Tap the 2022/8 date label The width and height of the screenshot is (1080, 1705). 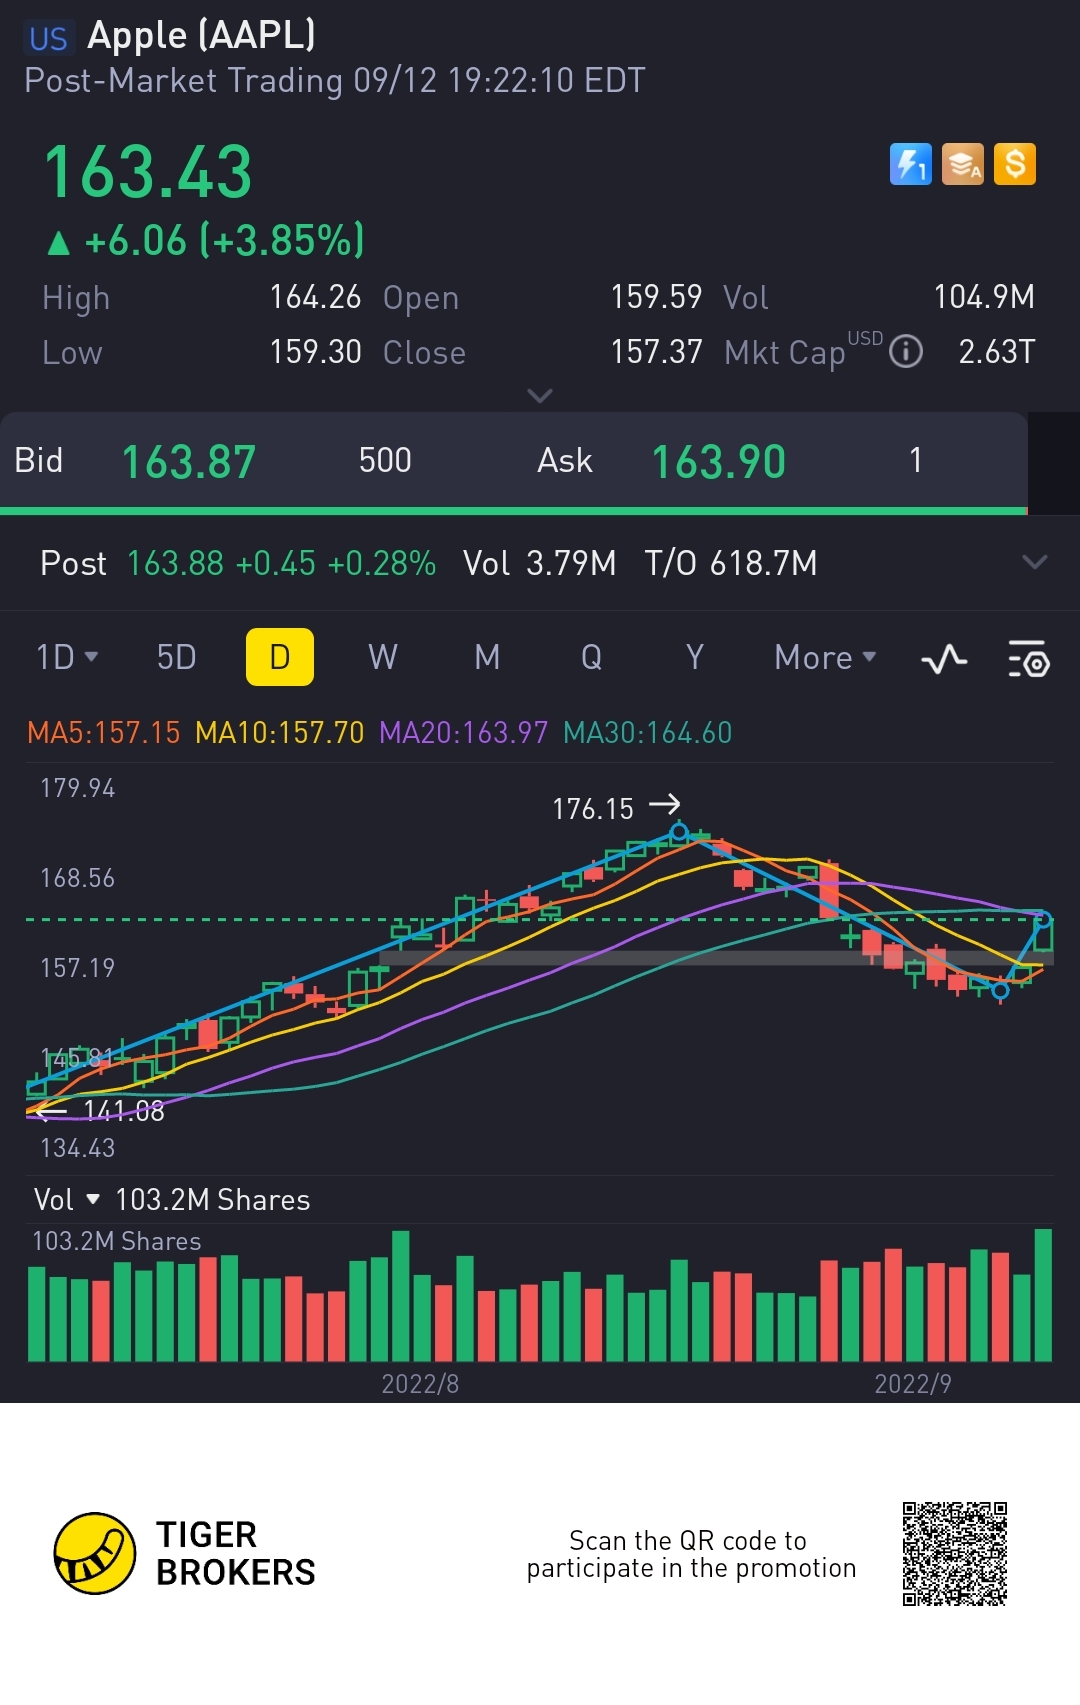point(420,1384)
